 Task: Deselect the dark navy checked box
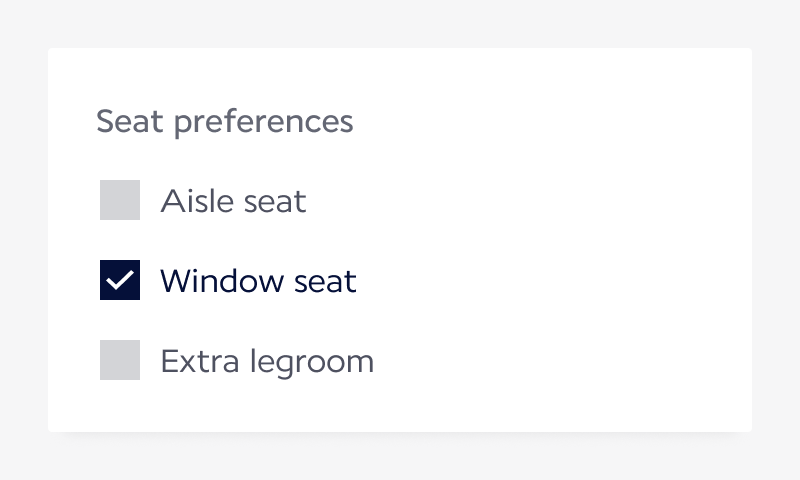coord(120,280)
